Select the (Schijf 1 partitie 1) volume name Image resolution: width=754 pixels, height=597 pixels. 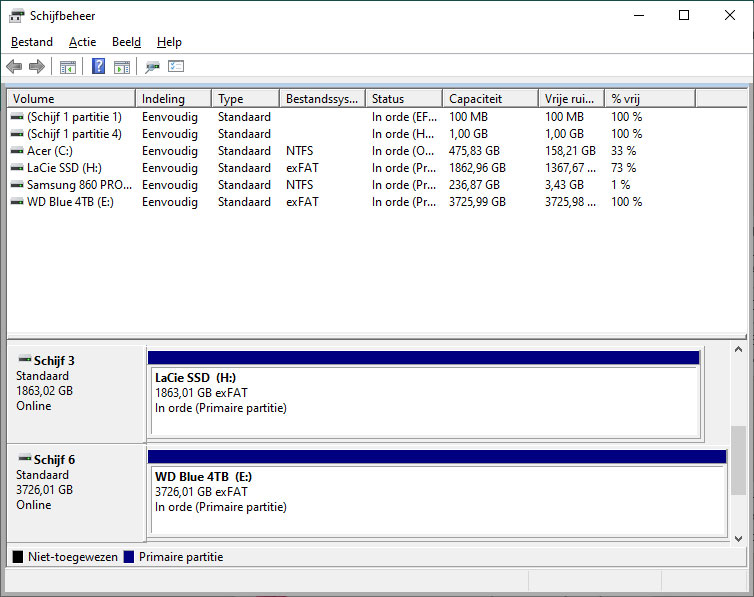coord(75,117)
